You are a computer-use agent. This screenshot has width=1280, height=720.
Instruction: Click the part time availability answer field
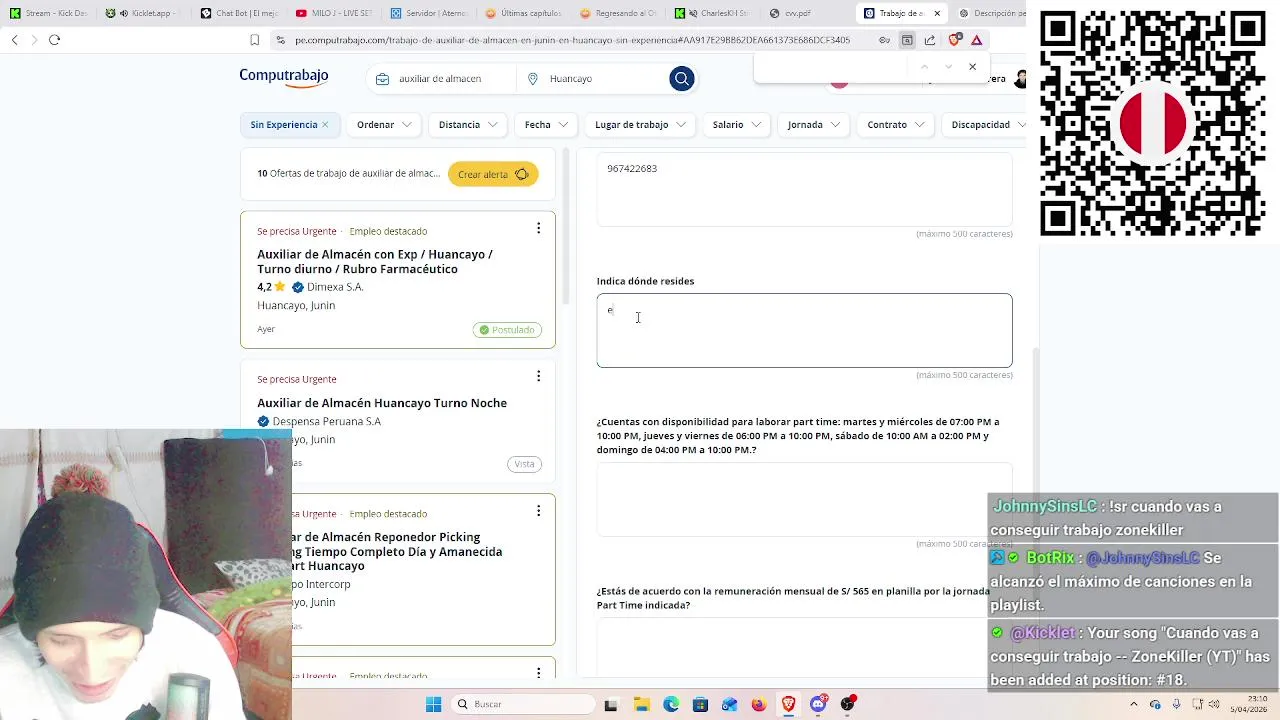[805, 500]
